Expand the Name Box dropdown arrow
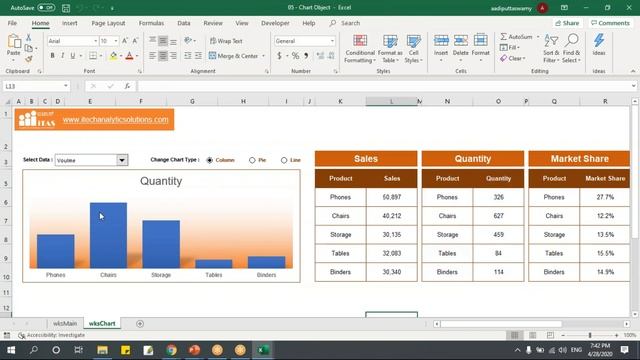Viewport: 640px width, 360px height. tap(66, 86)
